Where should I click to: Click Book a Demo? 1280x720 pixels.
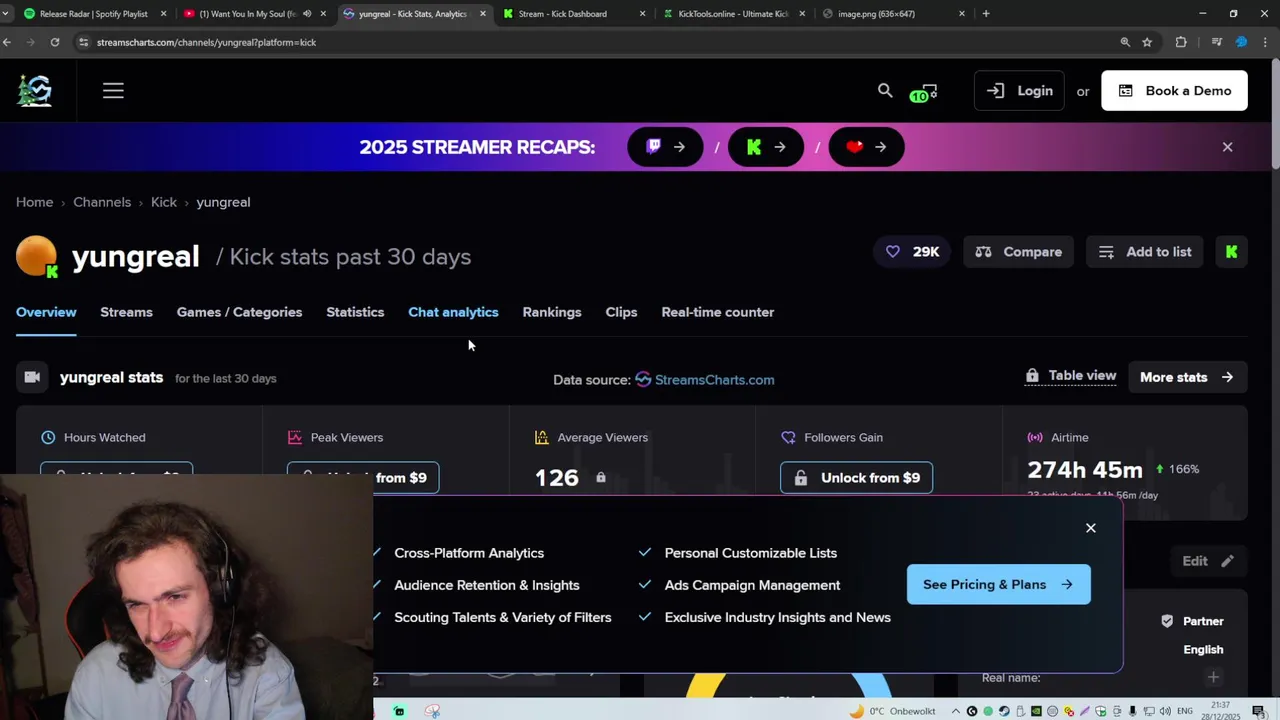click(x=1174, y=91)
